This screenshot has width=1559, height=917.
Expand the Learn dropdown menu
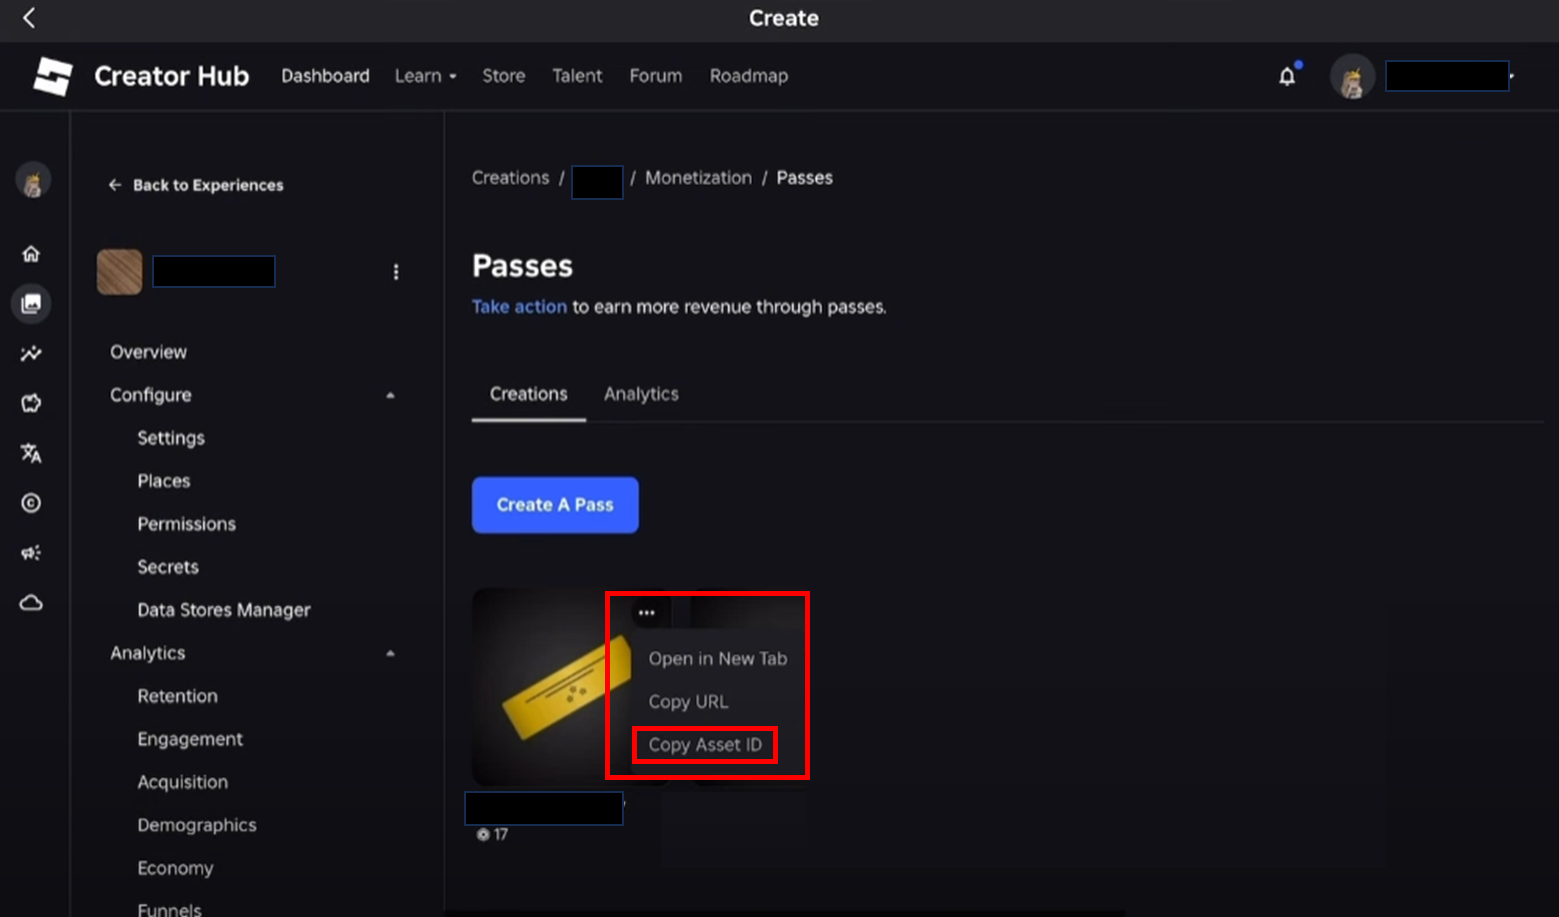coord(425,76)
